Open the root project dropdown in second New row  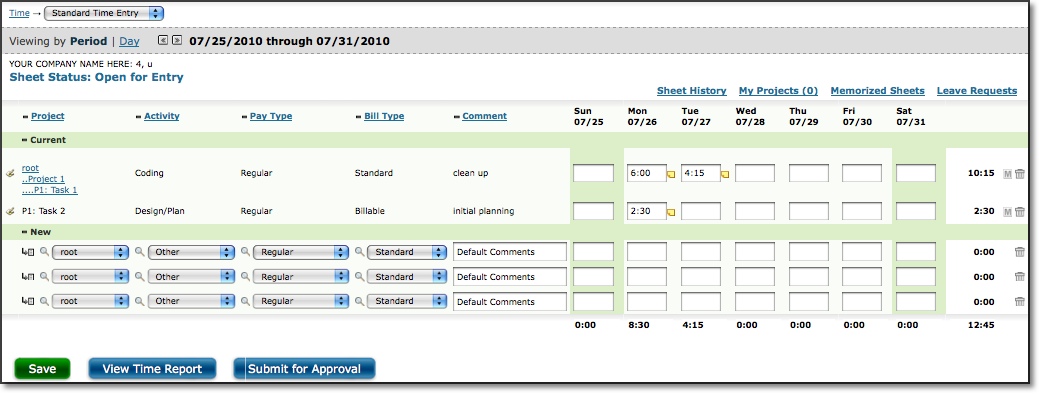[90, 277]
